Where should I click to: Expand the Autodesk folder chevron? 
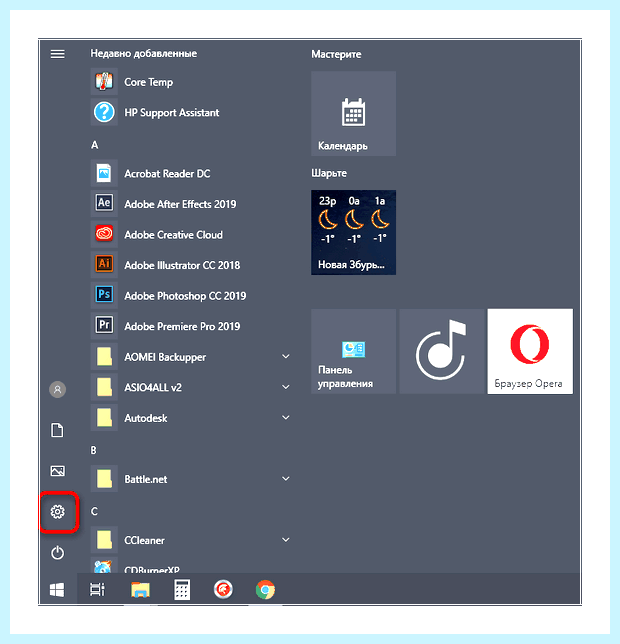[286, 418]
